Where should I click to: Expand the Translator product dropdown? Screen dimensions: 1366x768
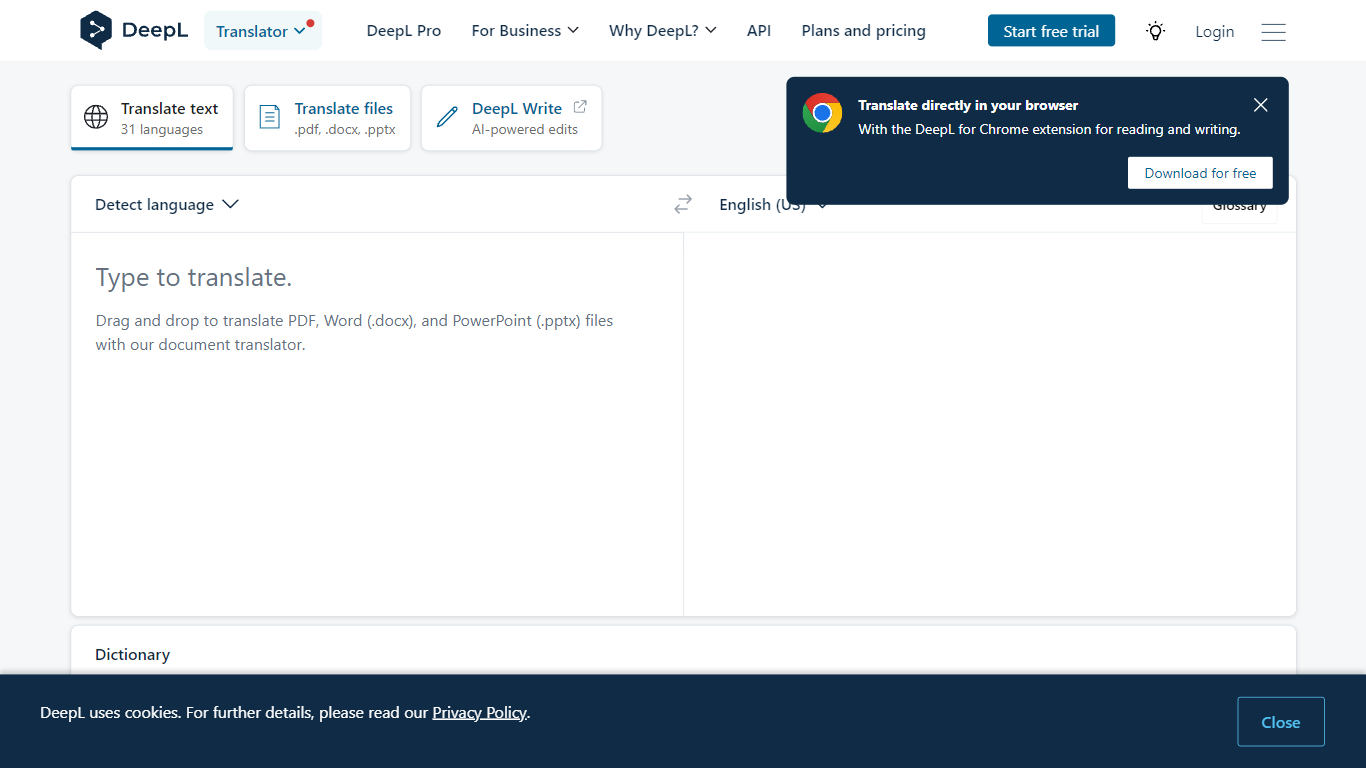262,31
